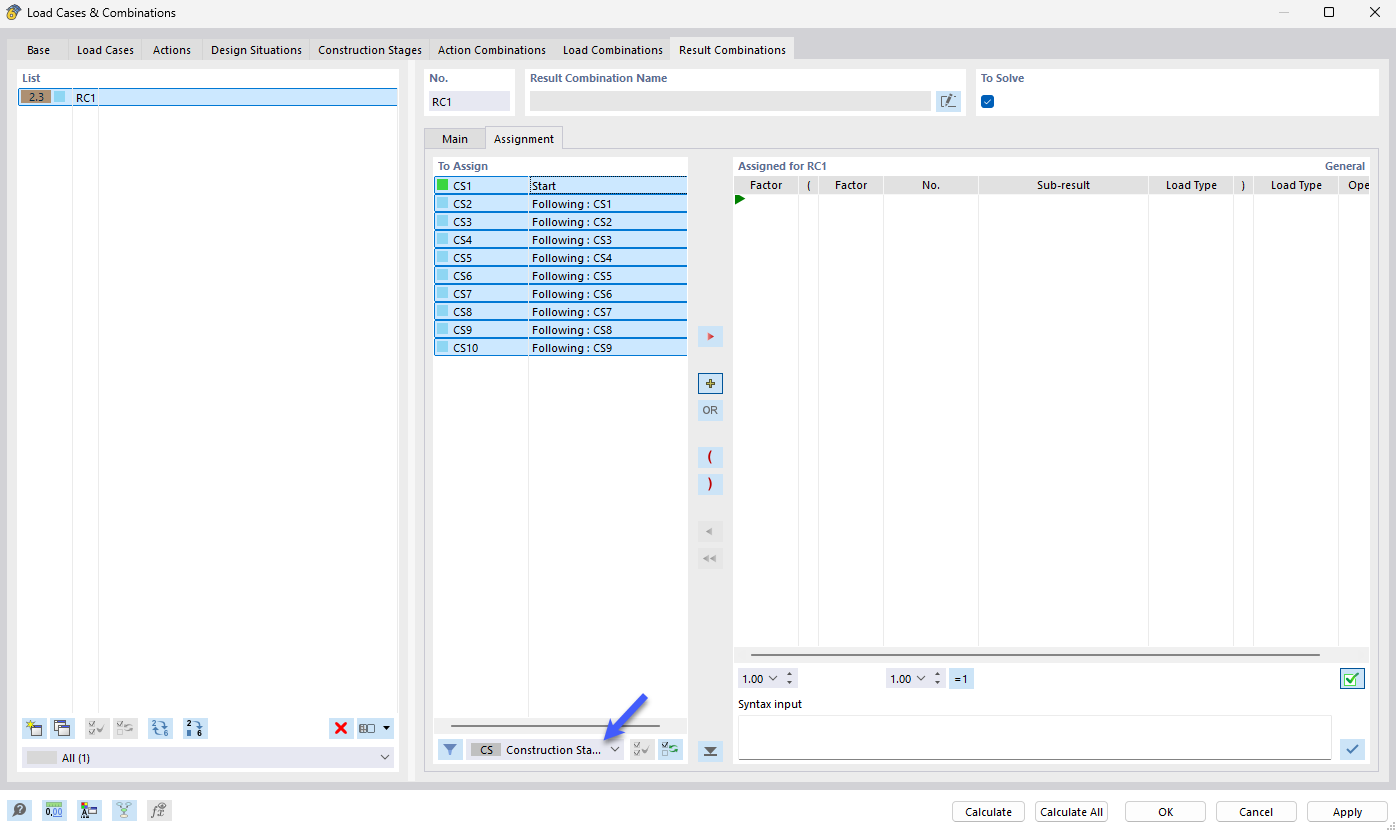Apply syntax input with the blue checkmark

pos(1352,748)
